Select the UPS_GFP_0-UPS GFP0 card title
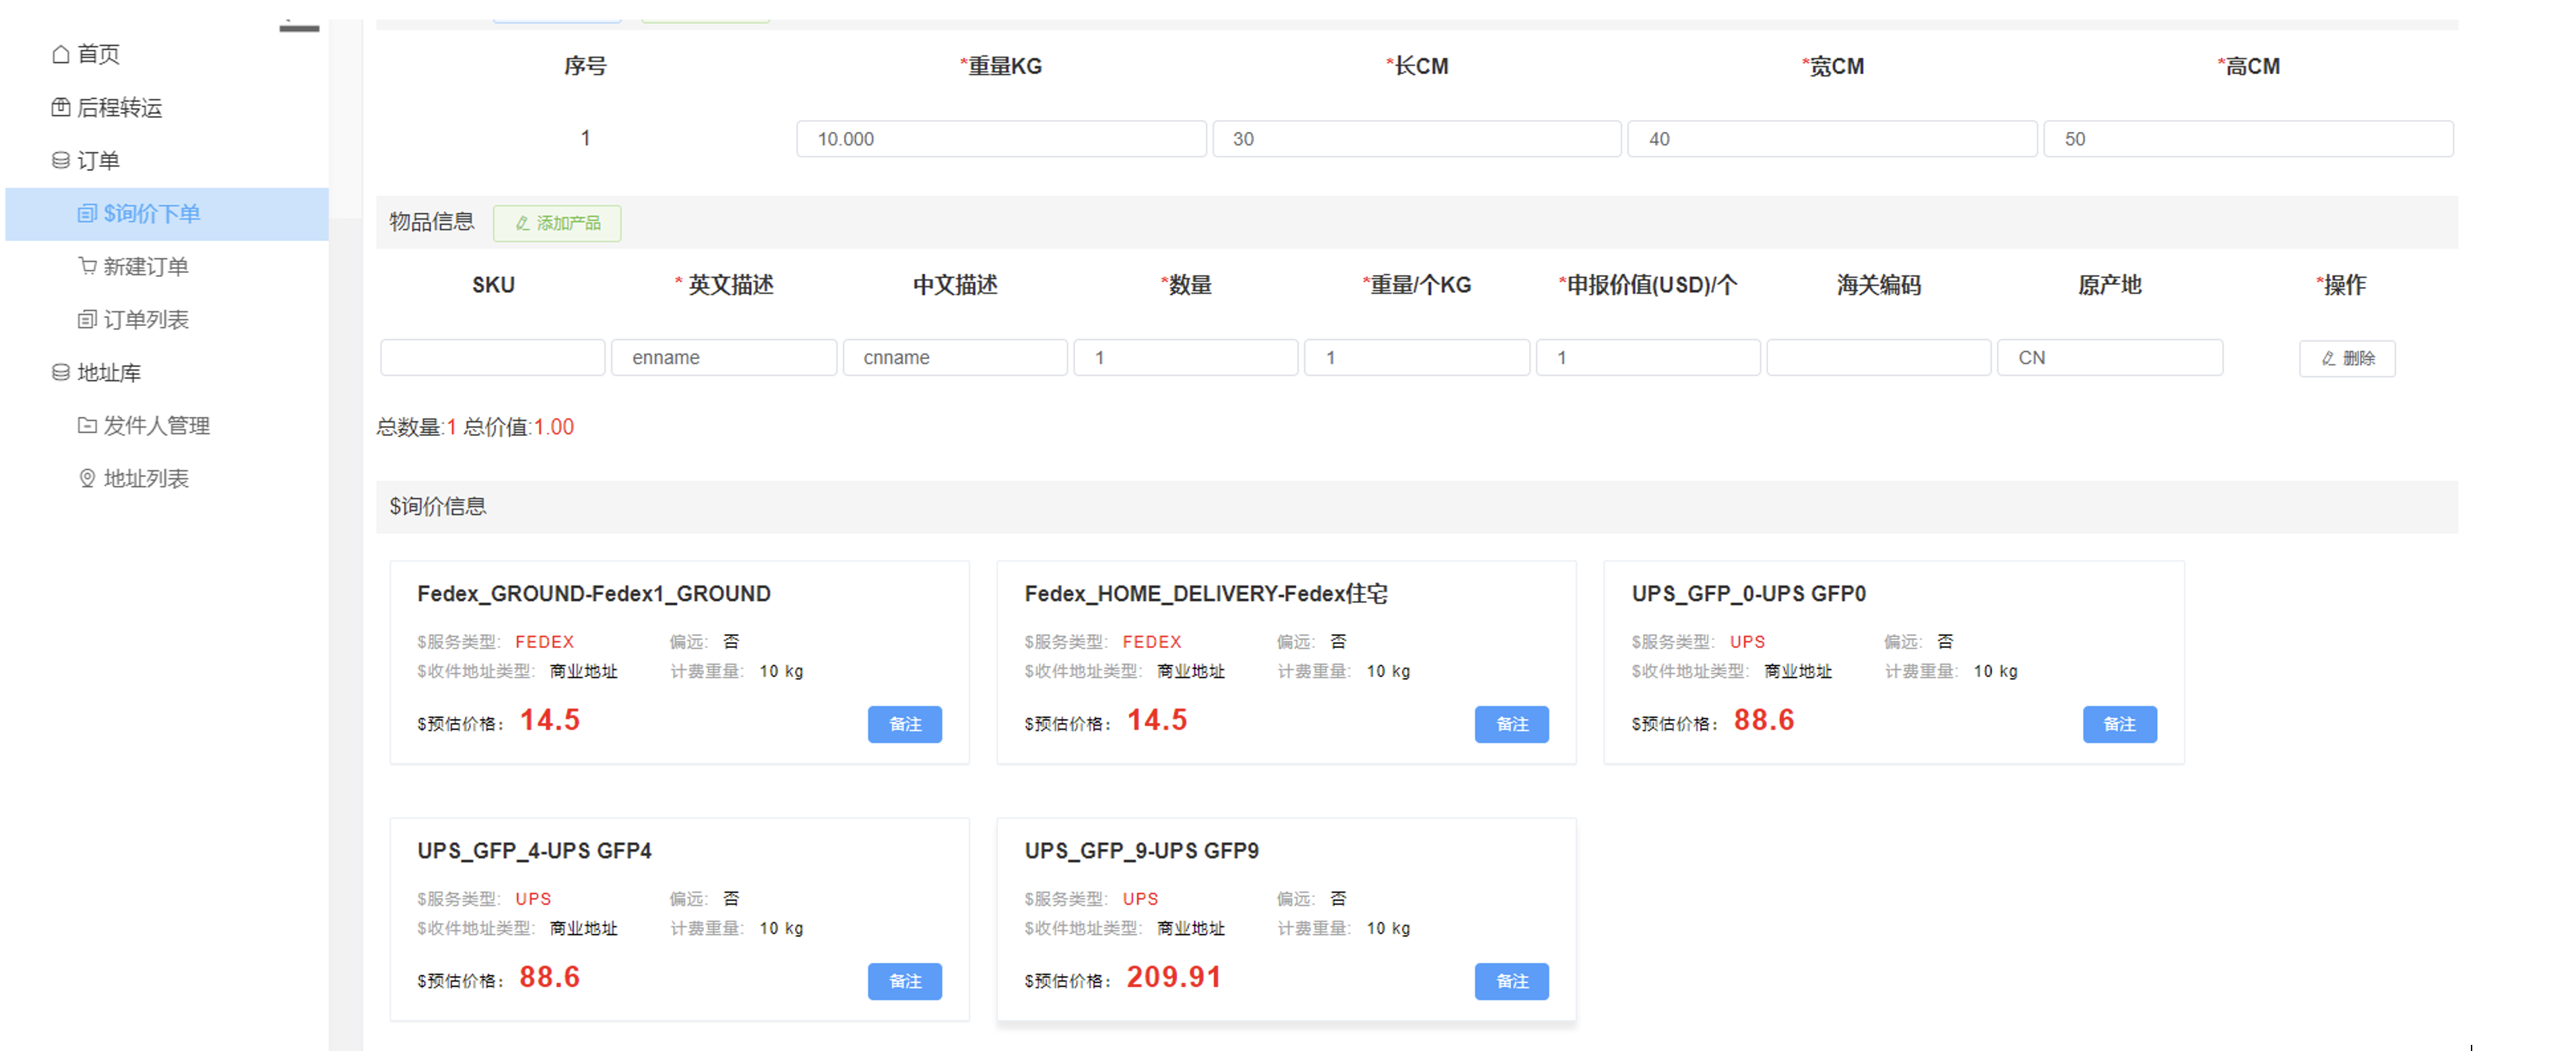This screenshot has width=2576, height=1051. (1748, 594)
